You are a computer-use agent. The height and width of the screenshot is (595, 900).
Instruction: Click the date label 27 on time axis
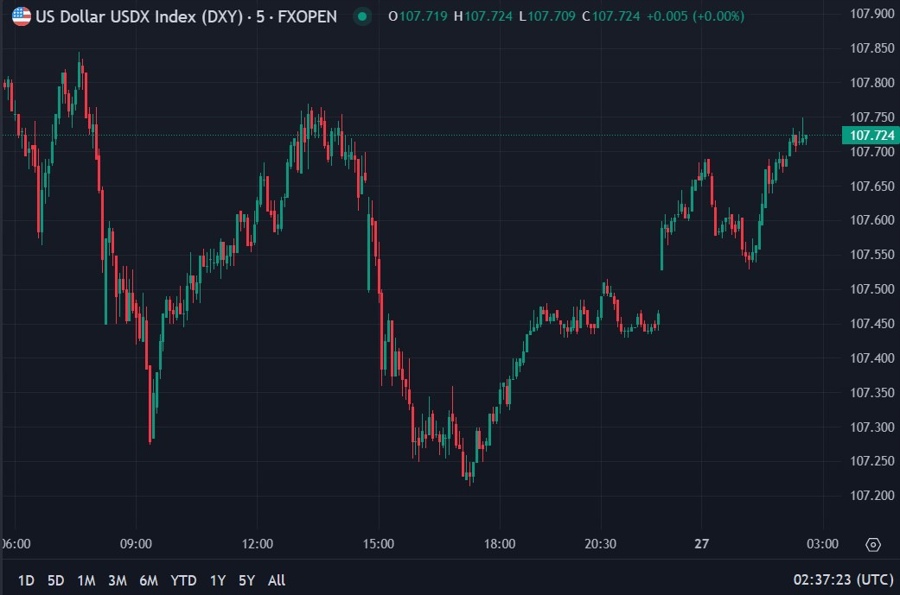coord(701,544)
